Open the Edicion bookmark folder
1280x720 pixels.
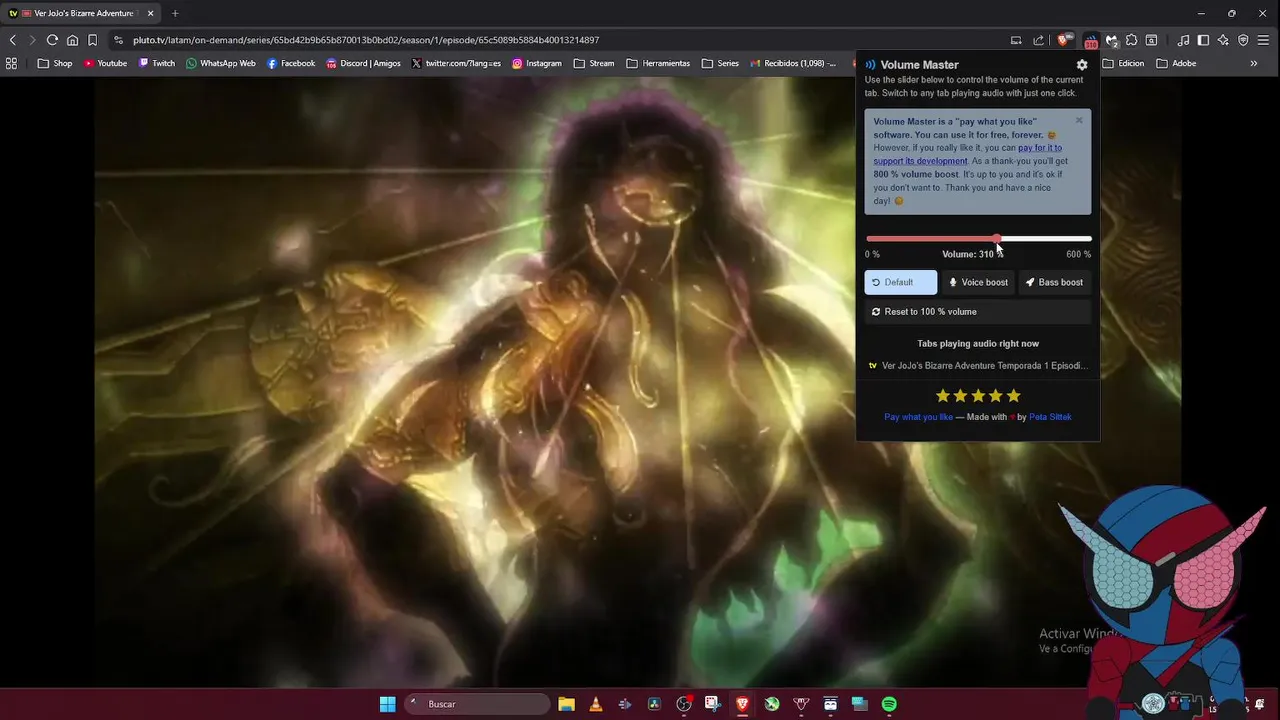pos(1123,63)
